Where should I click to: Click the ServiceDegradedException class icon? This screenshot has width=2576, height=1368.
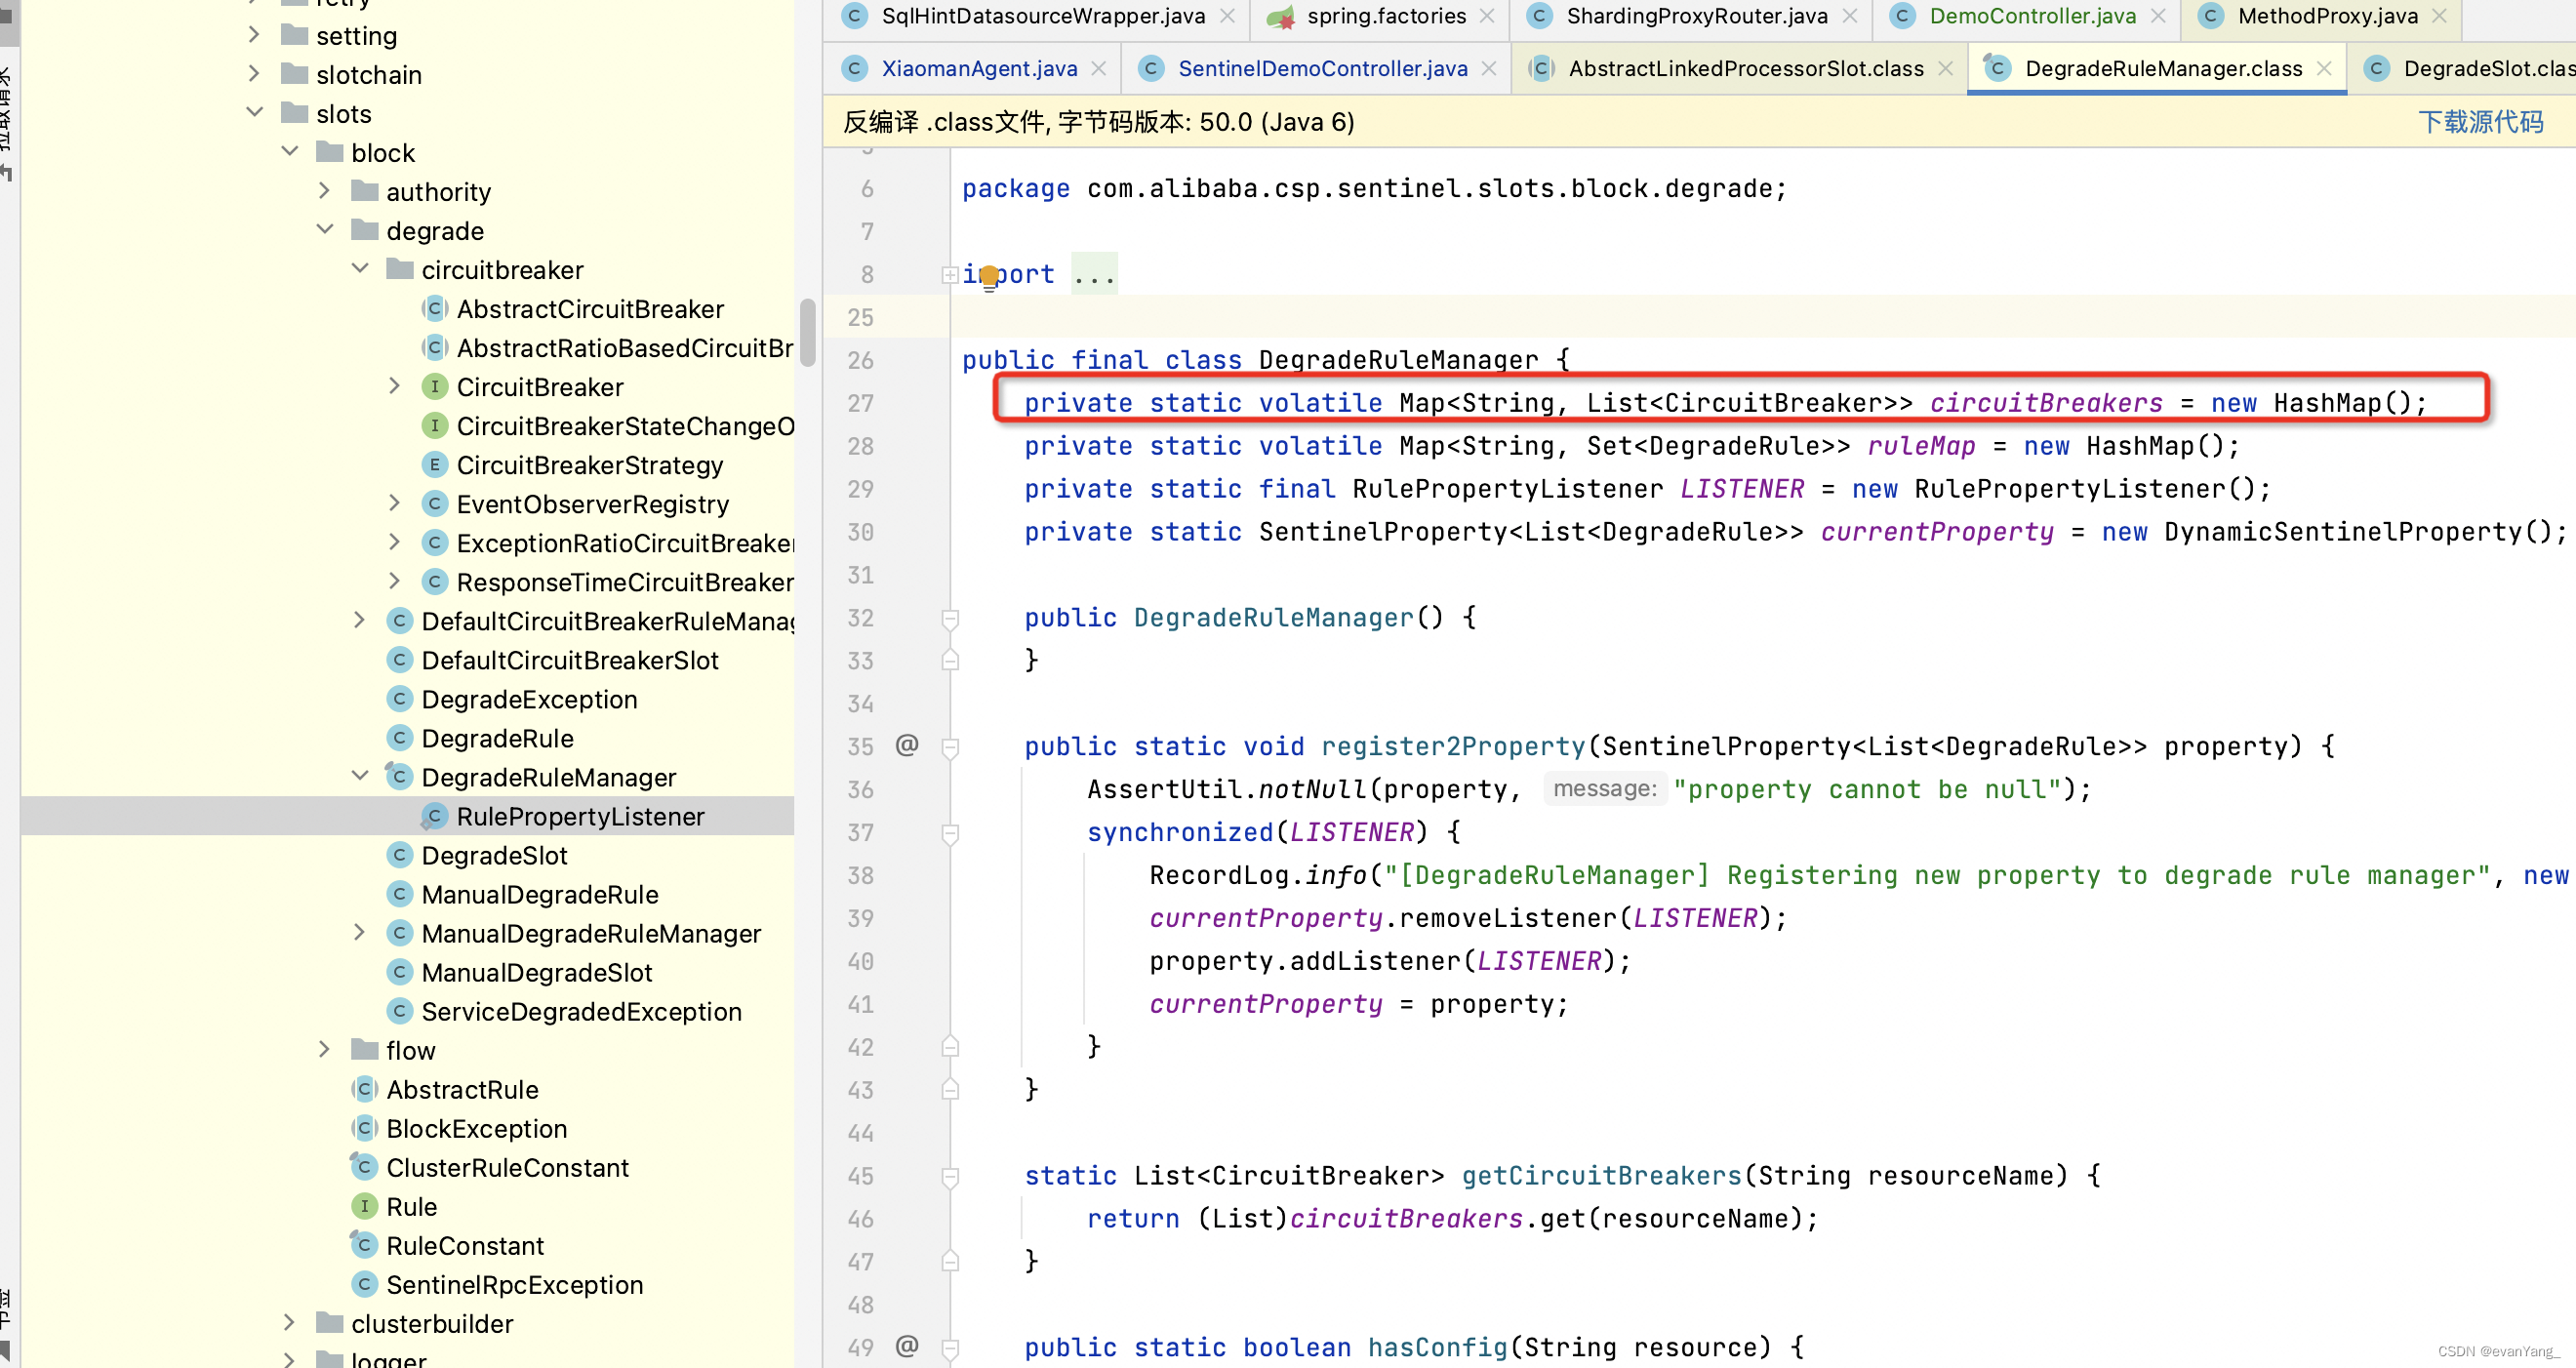[x=399, y=1010]
